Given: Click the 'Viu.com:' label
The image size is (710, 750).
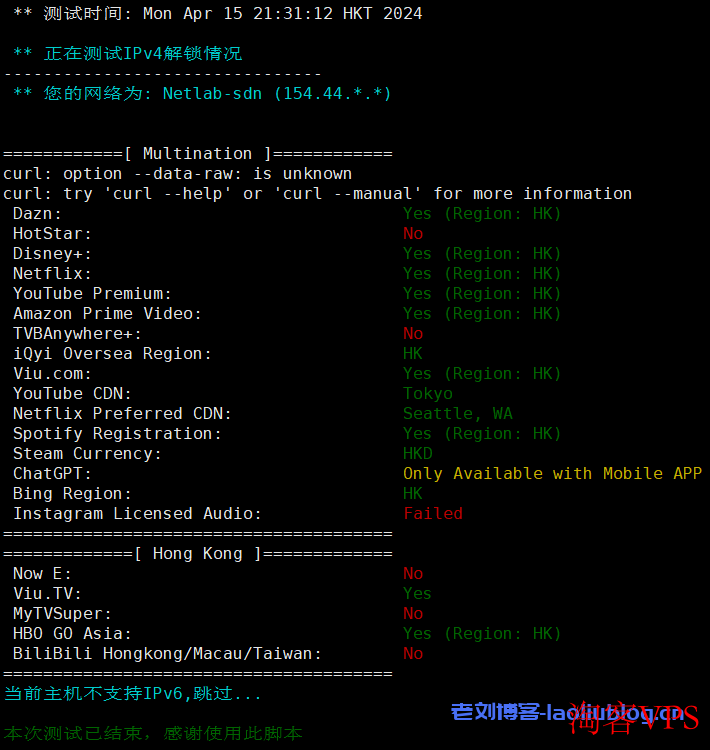Looking at the screenshot, I should 52,374.
